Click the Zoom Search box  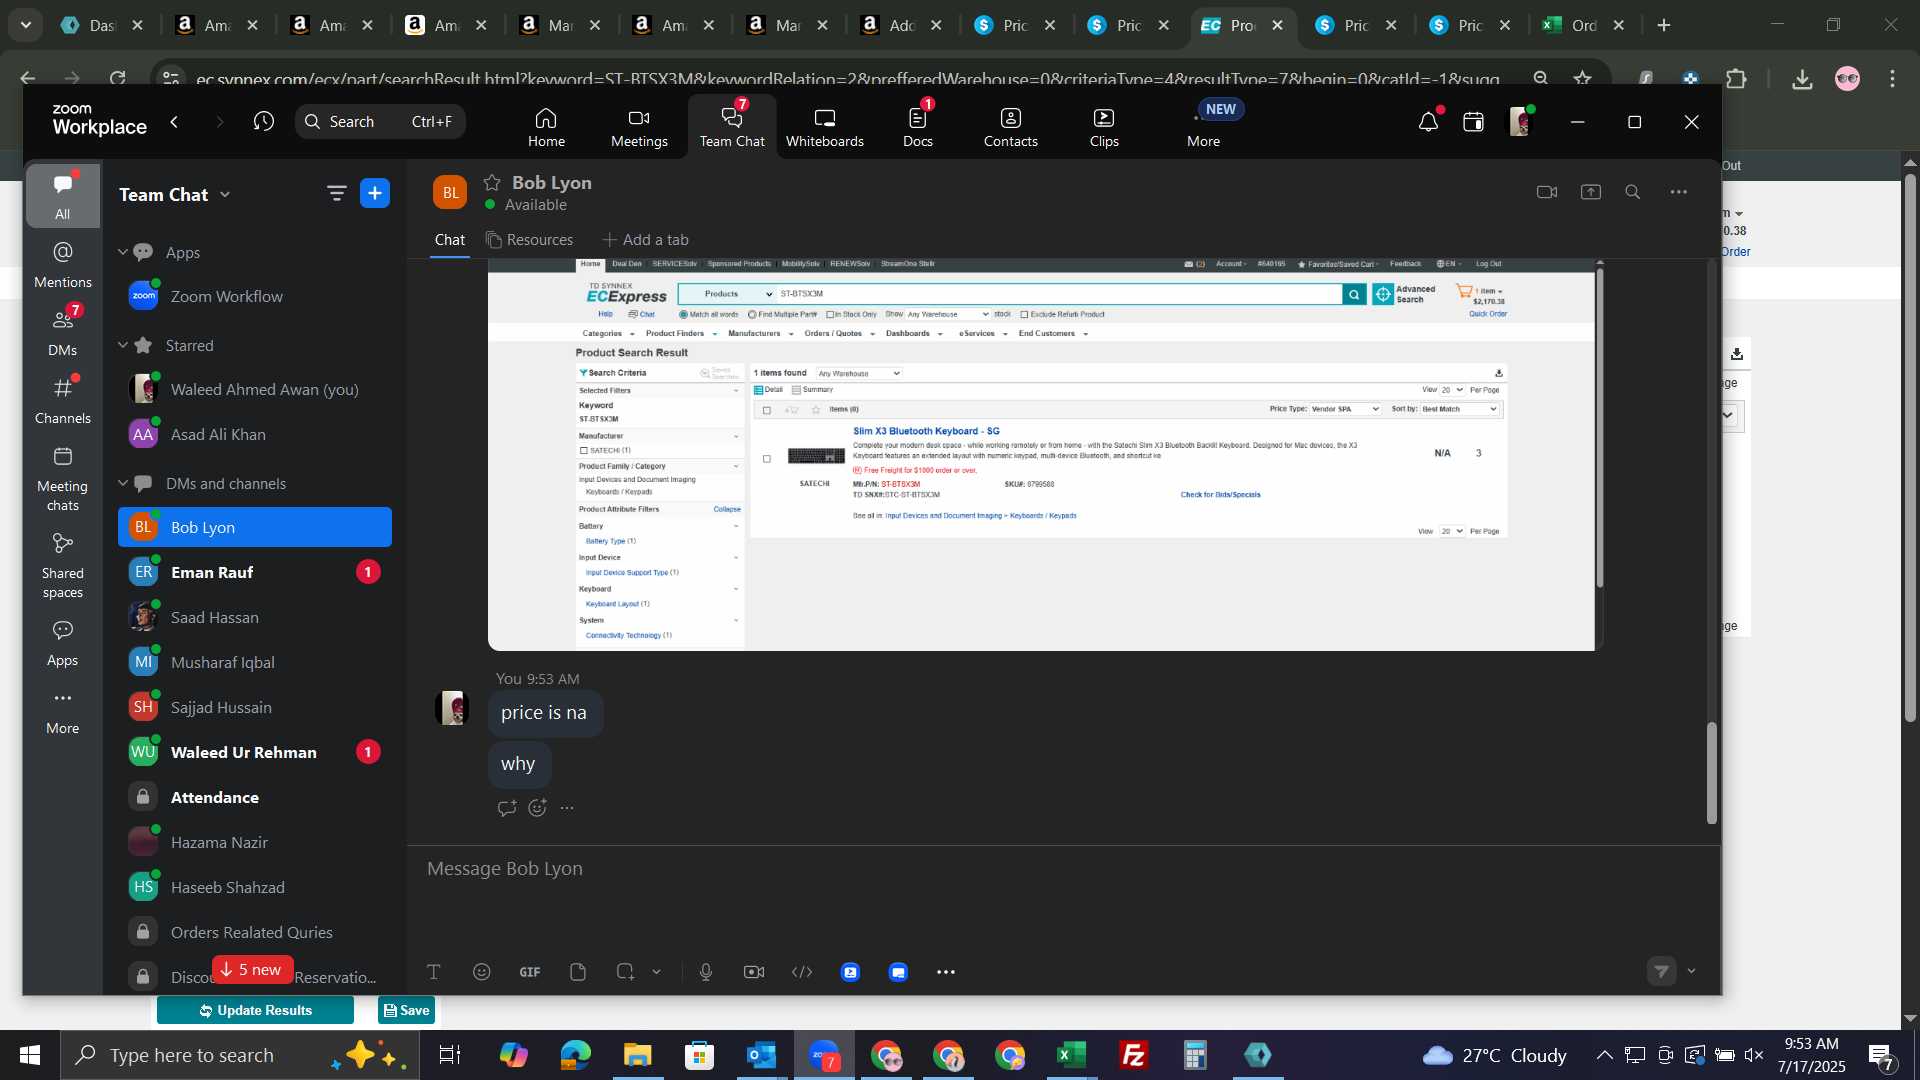380,122
